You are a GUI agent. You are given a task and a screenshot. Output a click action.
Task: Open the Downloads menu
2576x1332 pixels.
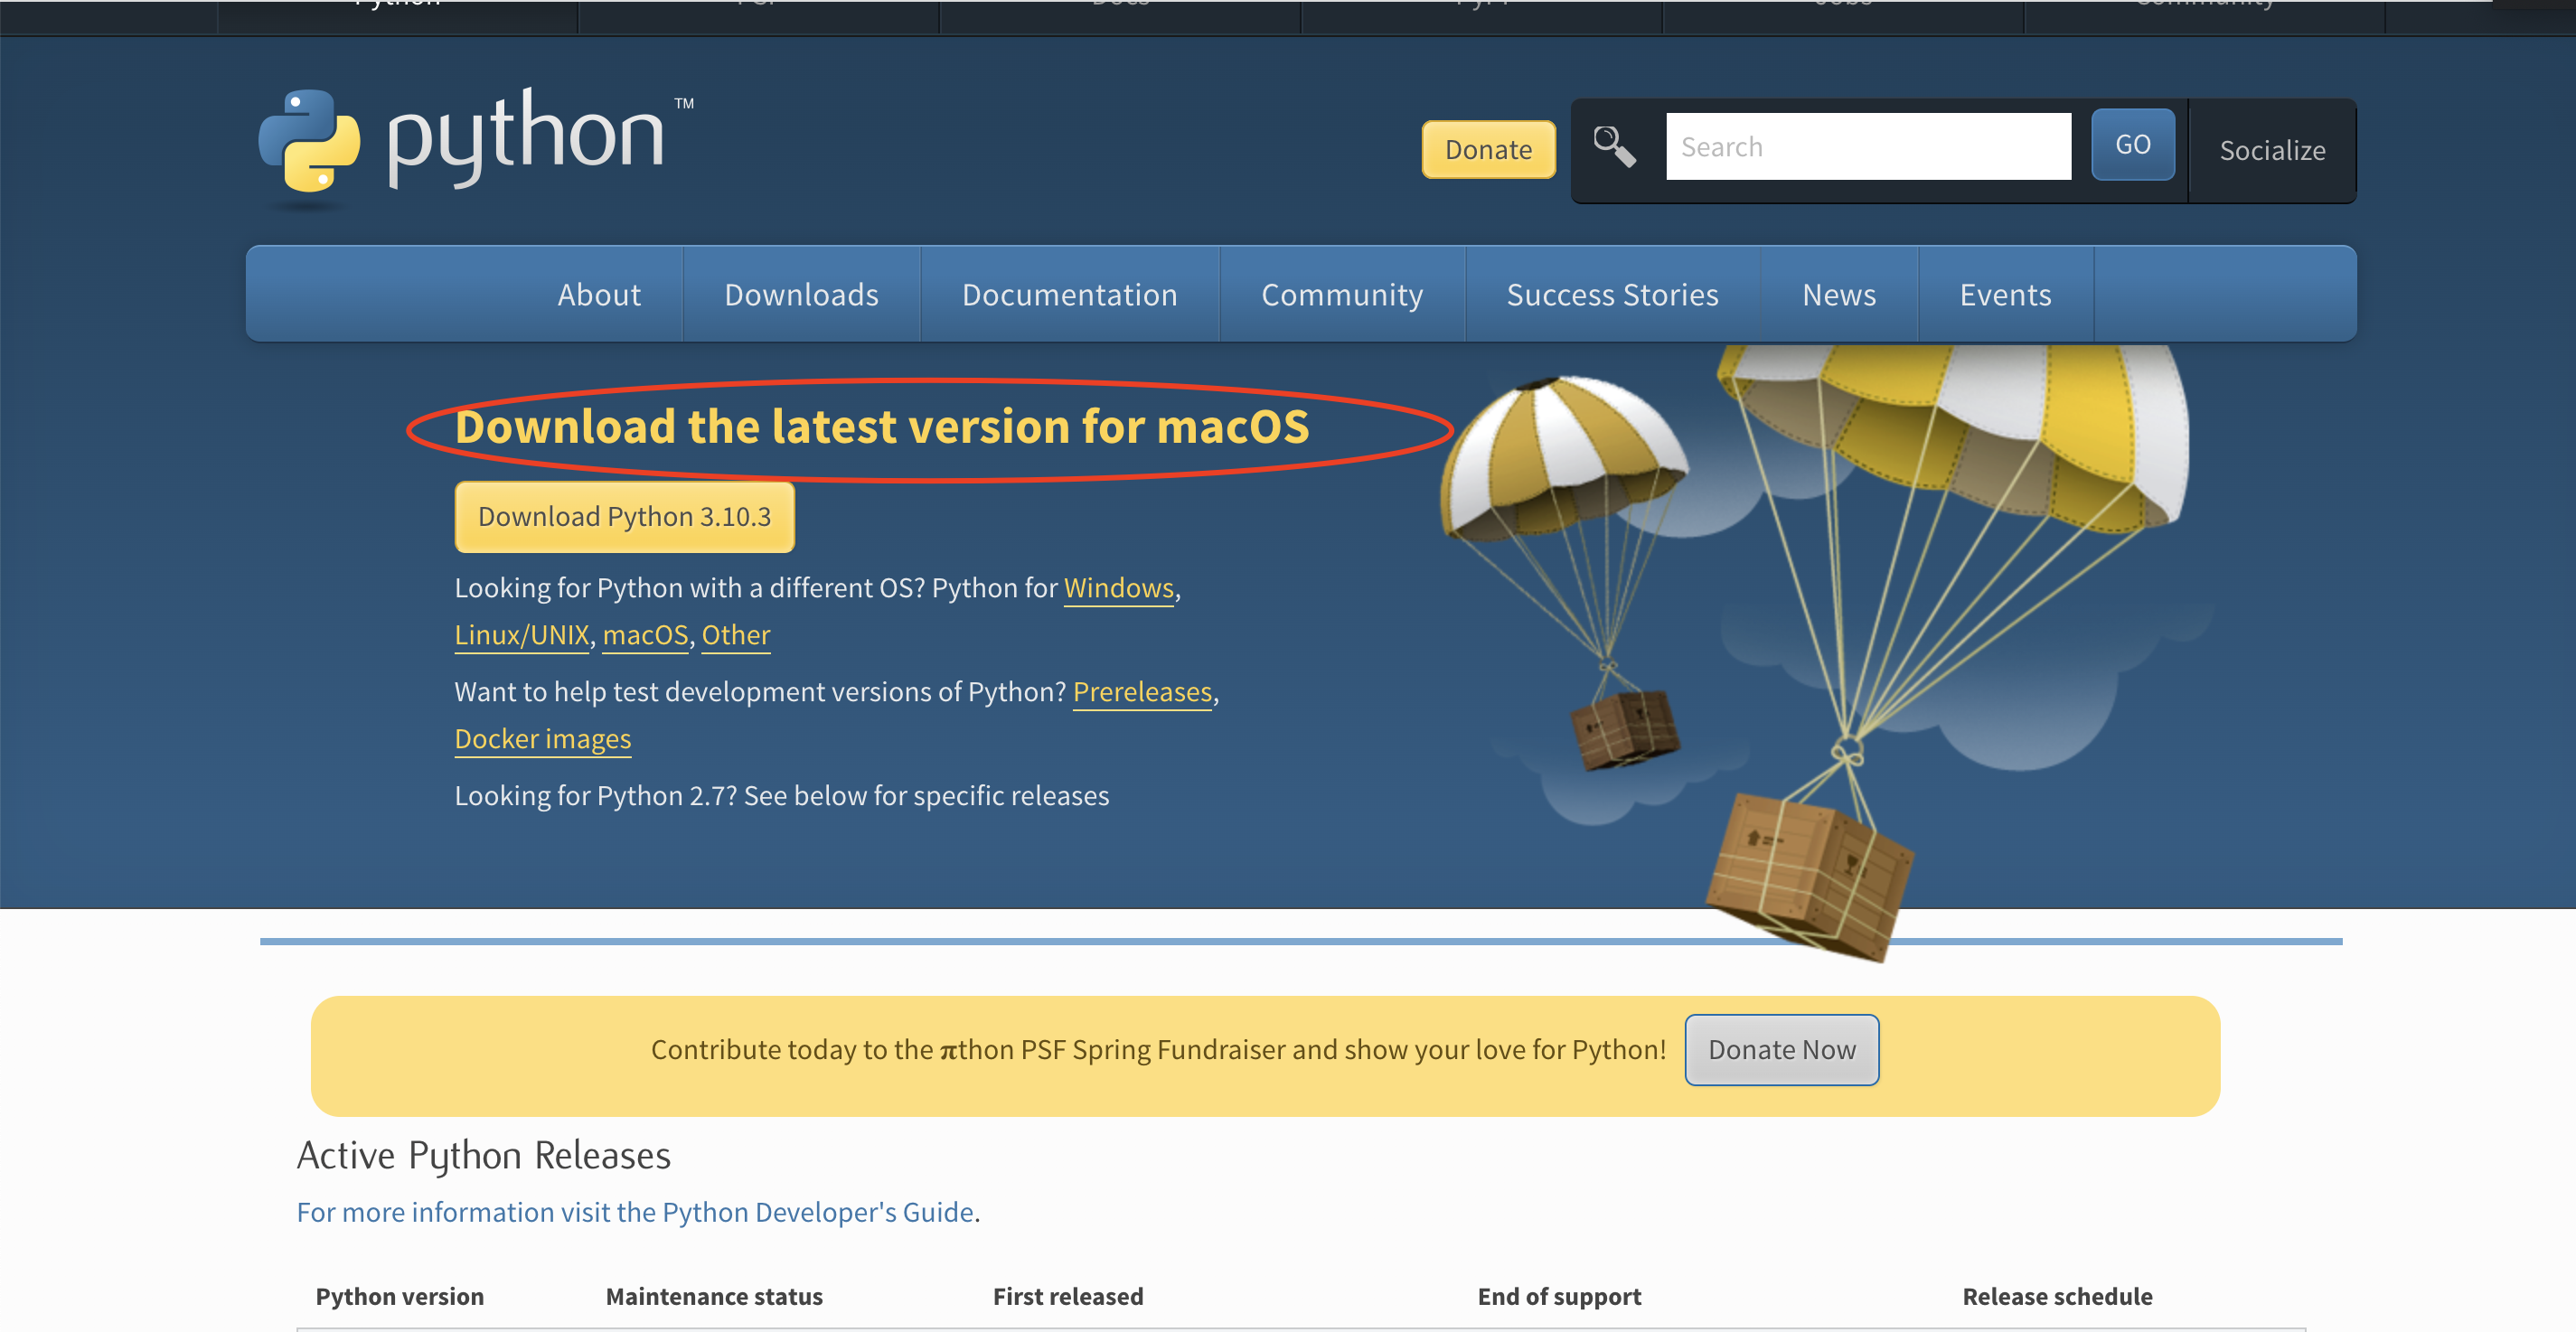coord(801,295)
